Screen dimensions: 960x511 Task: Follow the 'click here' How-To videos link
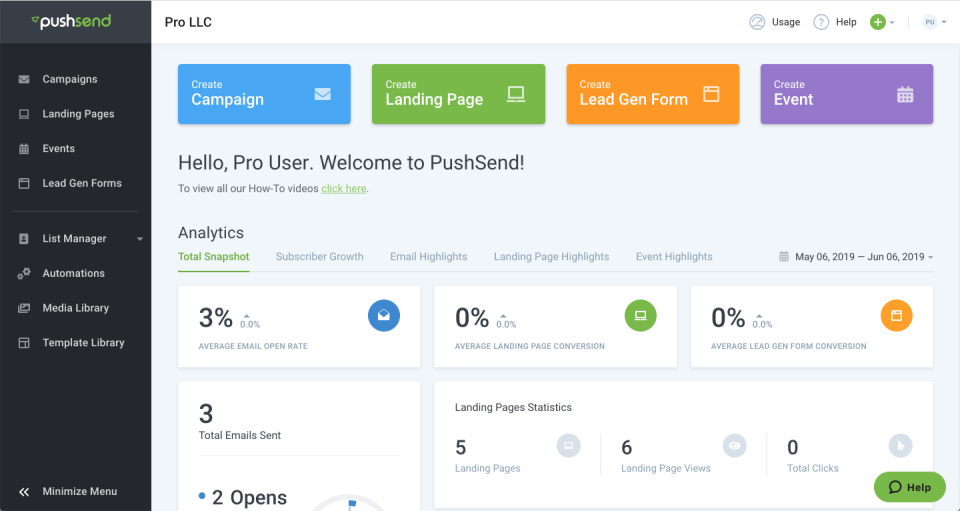click(343, 188)
